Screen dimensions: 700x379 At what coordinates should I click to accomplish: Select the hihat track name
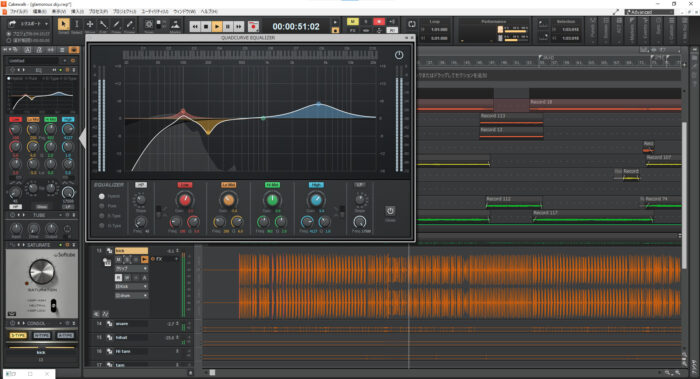[131, 337]
